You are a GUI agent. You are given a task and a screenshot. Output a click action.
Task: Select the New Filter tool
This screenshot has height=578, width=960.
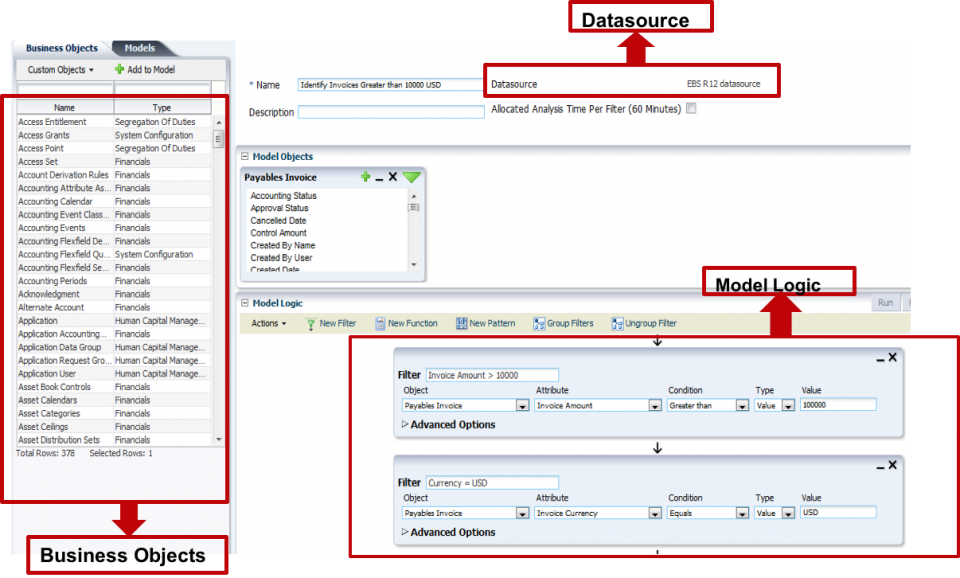pyautogui.click(x=331, y=322)
